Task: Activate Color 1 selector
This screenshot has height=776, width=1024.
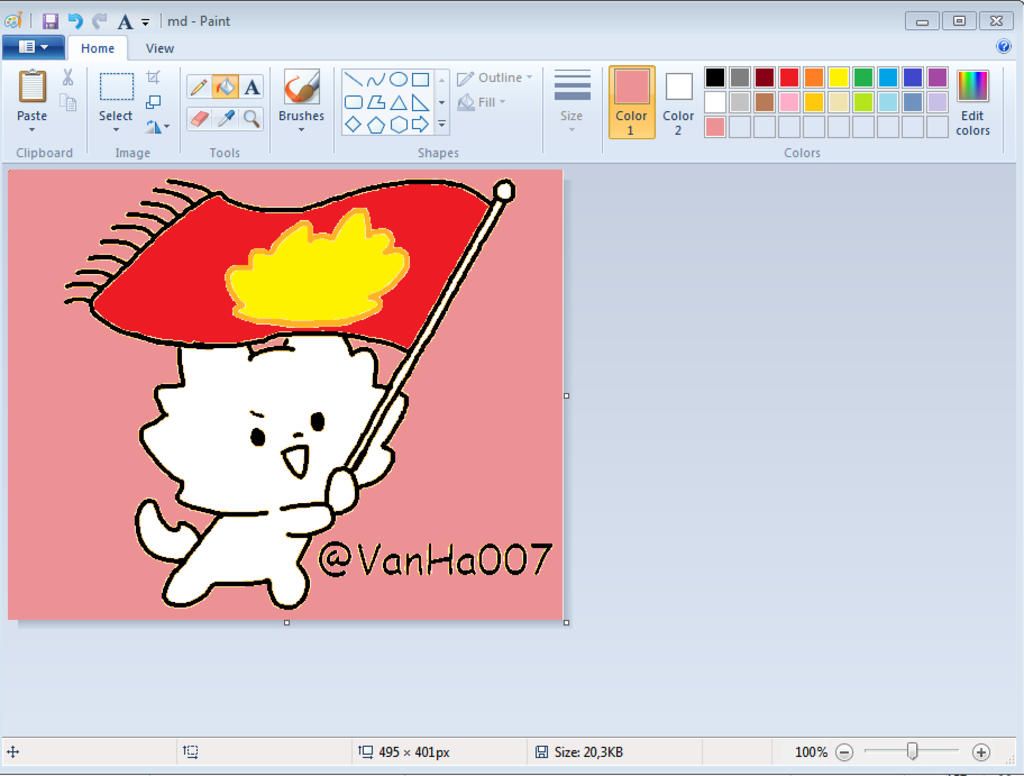Action: tap(632, 102)
